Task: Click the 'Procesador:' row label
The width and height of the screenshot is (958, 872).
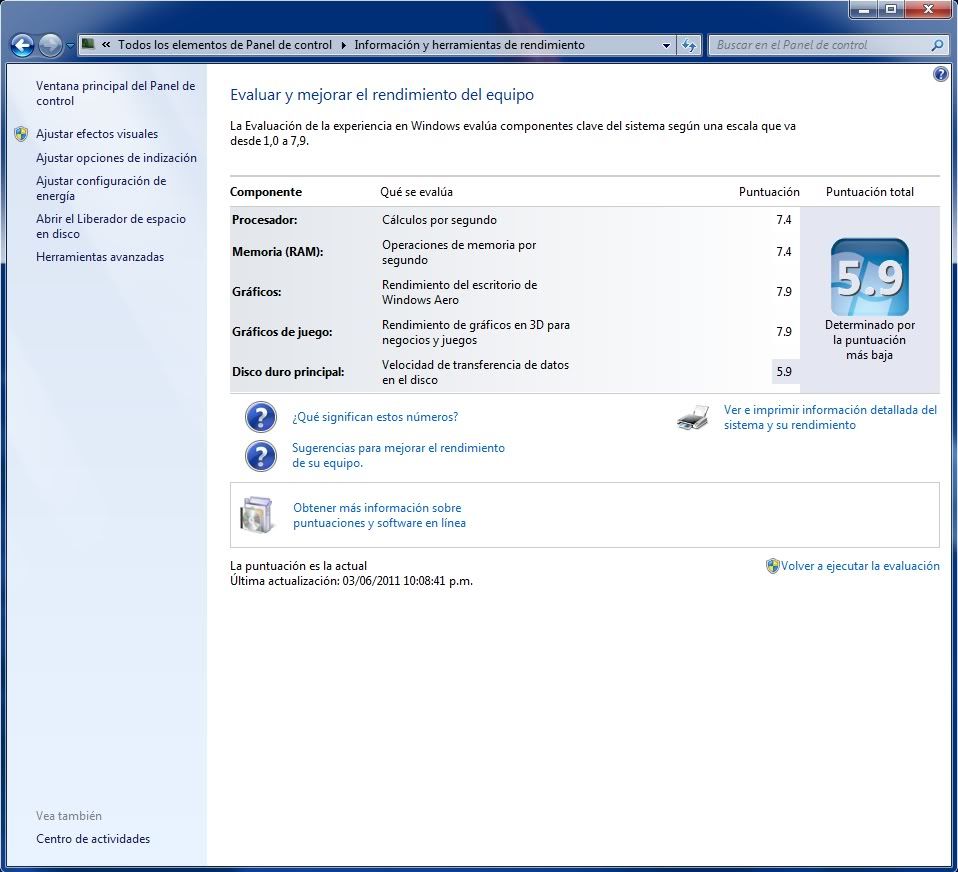Action: [x=265, y=220]
